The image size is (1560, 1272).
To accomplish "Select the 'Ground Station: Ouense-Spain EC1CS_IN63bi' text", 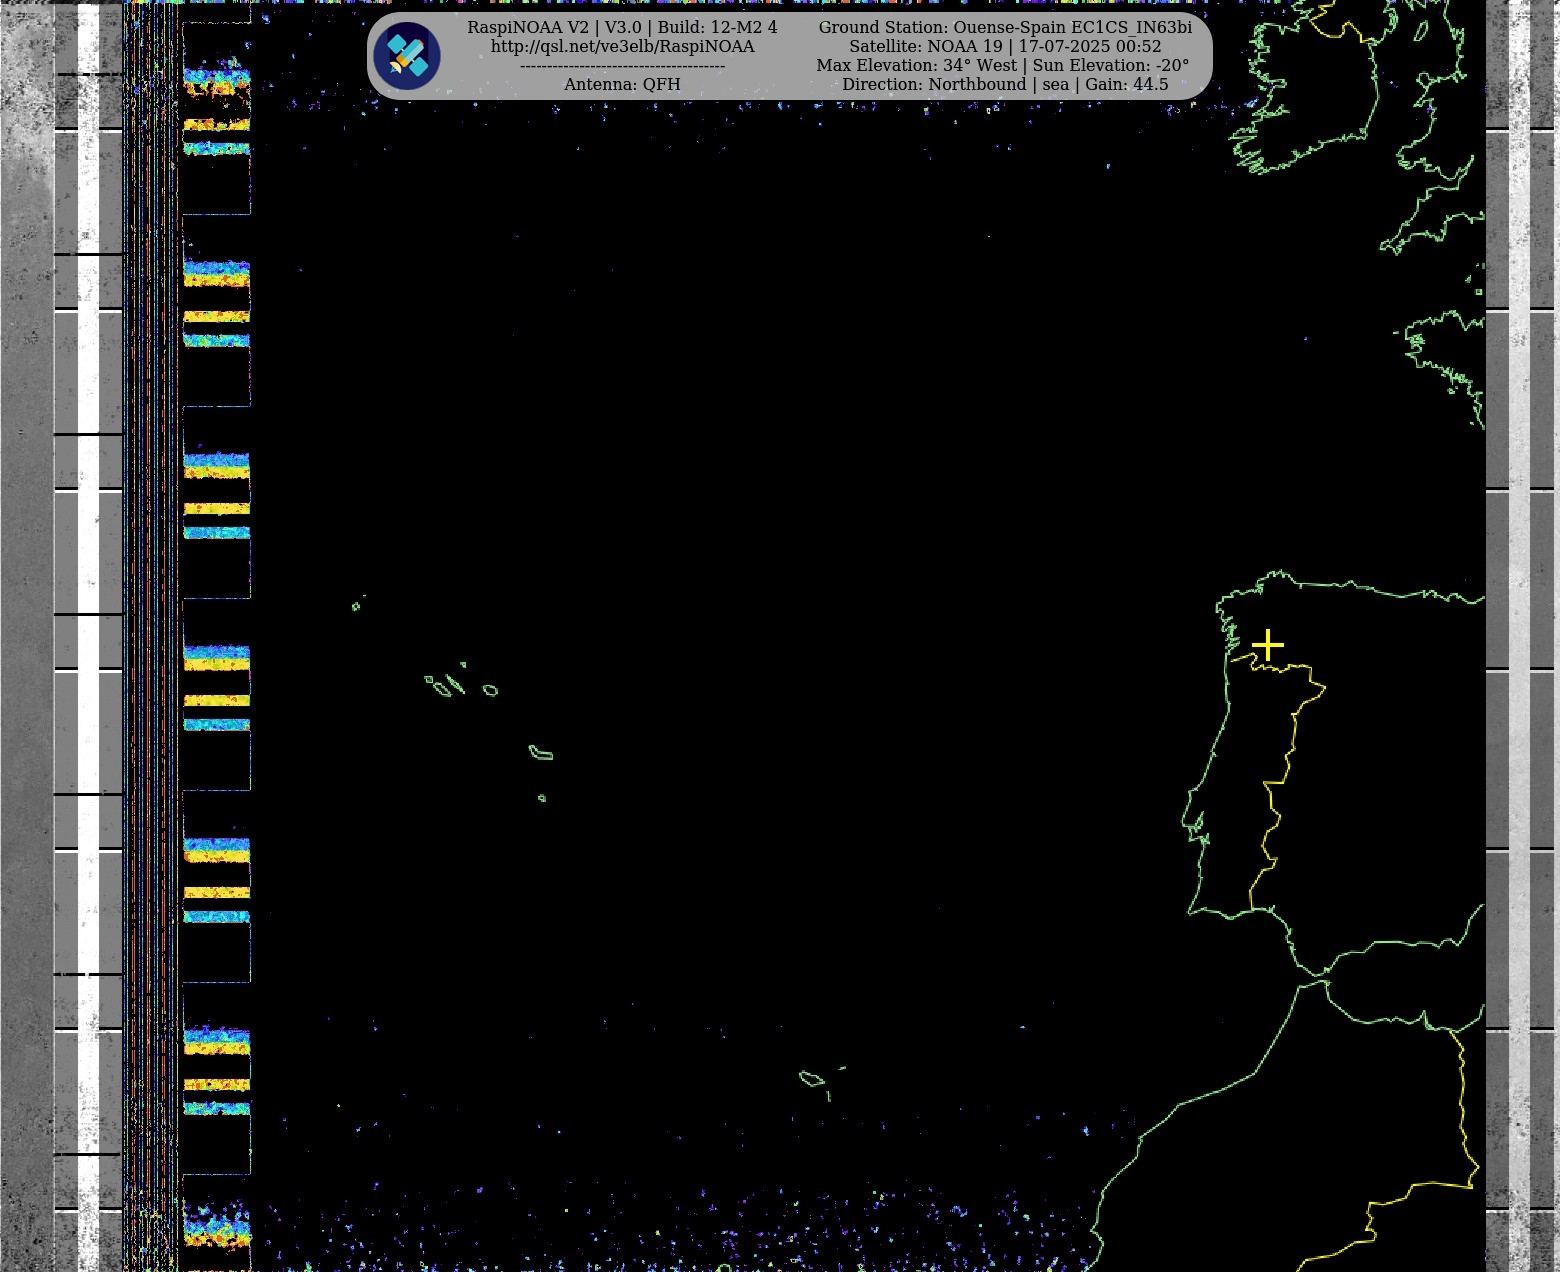I will pos(1005,28).
